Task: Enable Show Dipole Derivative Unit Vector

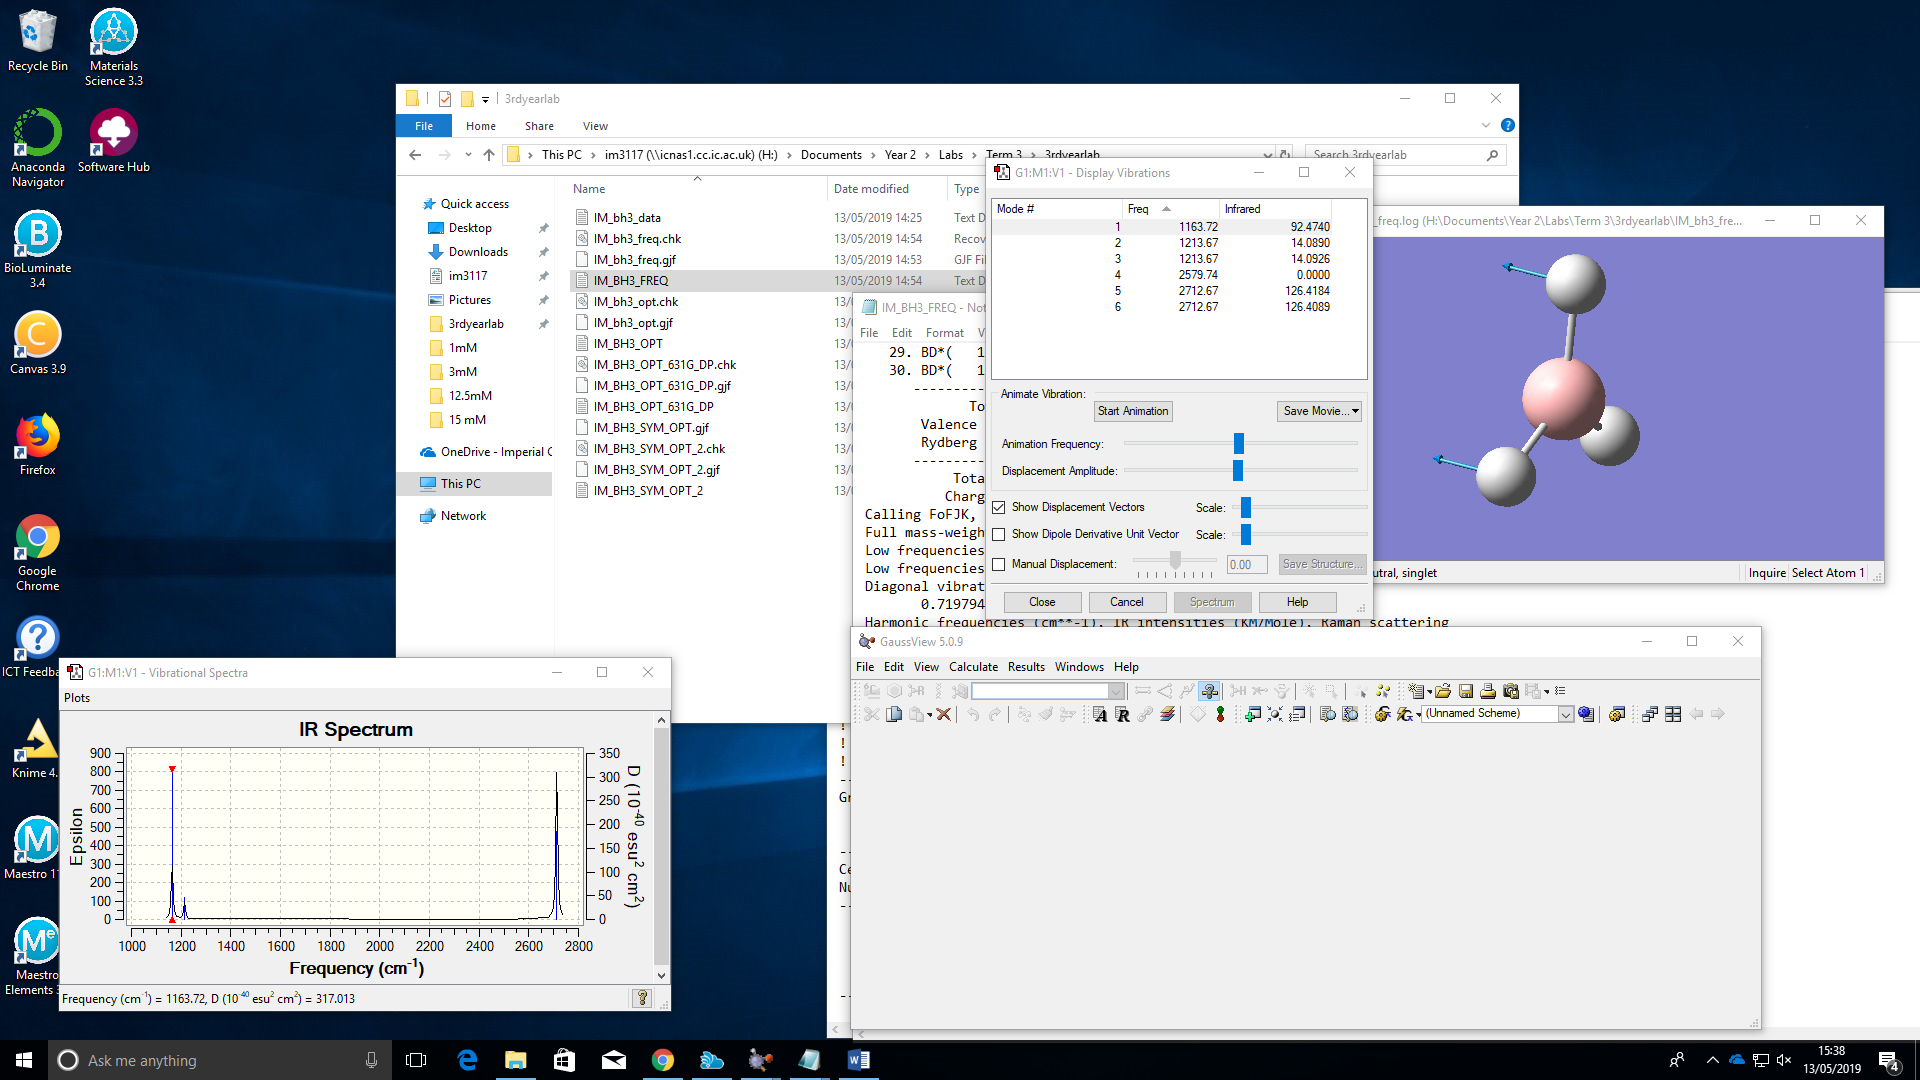Action: tap(999, 534)
